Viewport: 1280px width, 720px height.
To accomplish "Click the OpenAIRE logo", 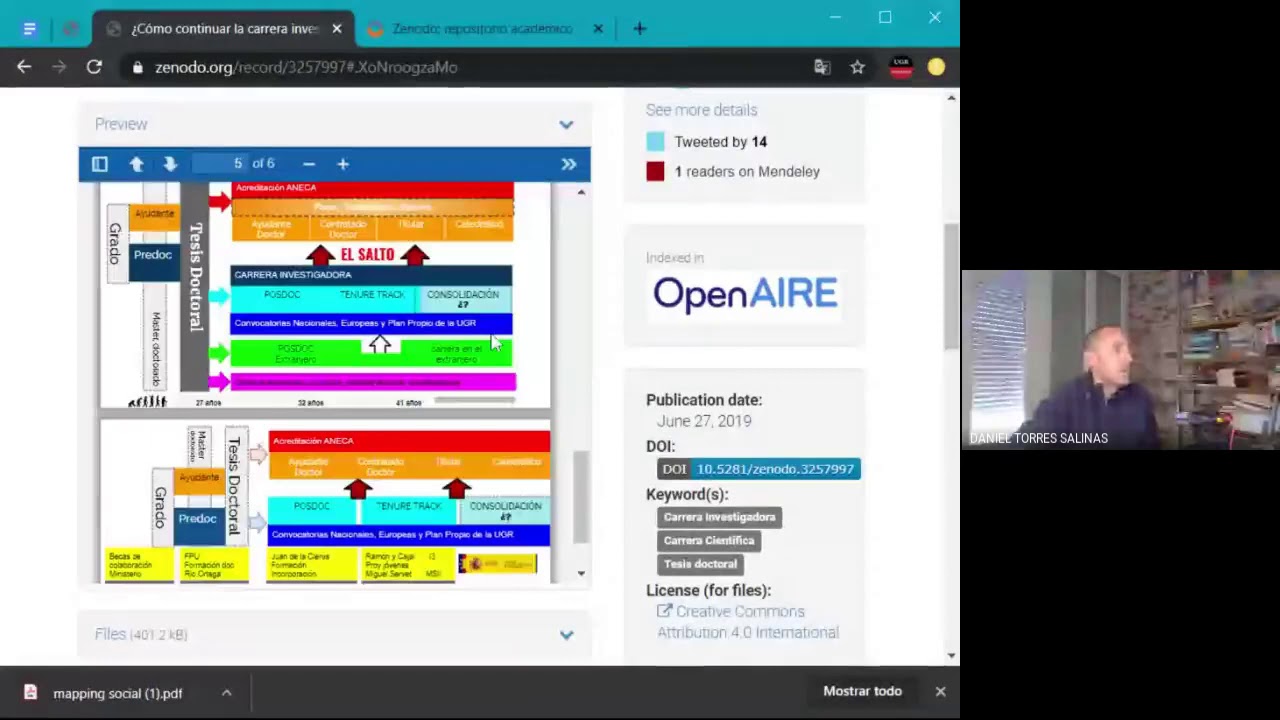I will point(745,294).
